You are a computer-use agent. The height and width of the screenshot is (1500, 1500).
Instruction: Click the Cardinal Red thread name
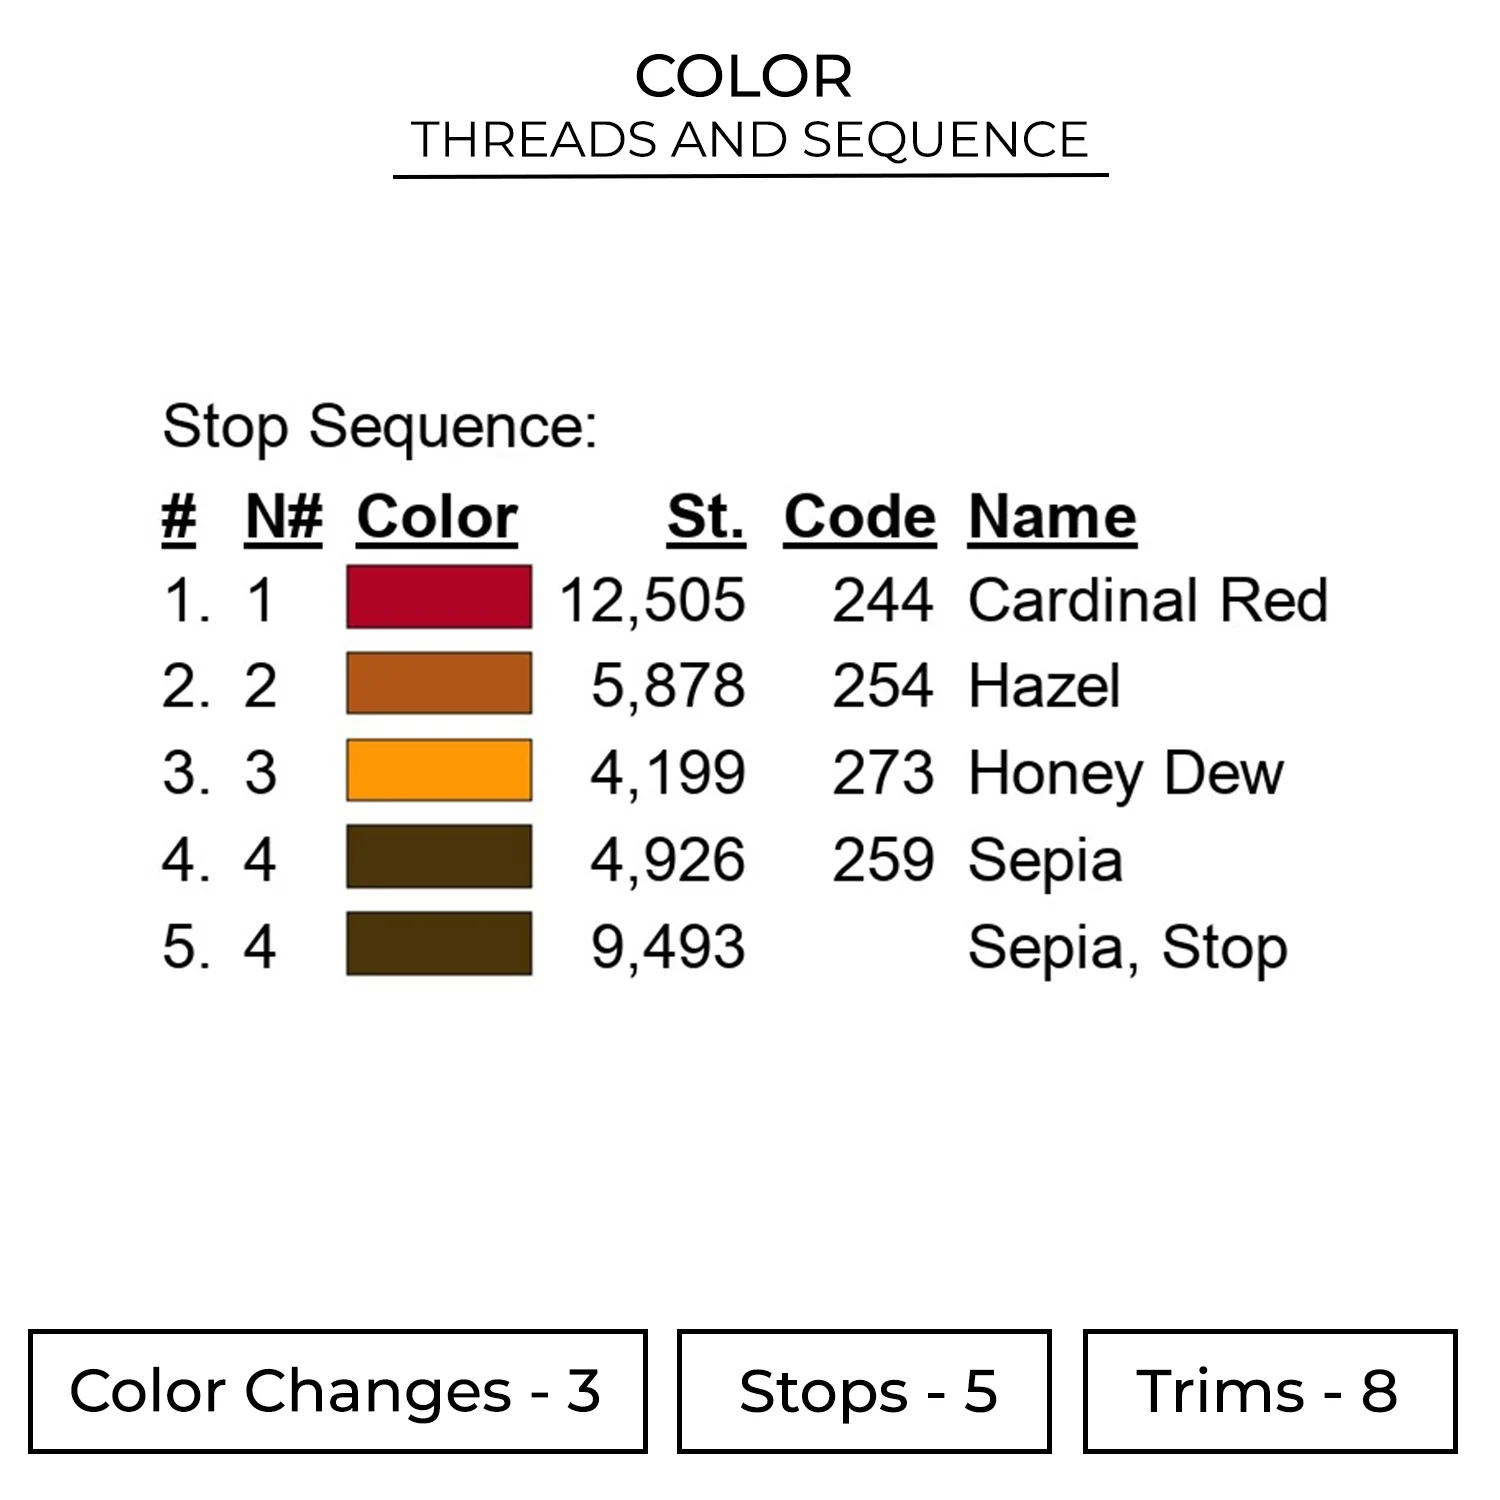[x=1148, y=600]
